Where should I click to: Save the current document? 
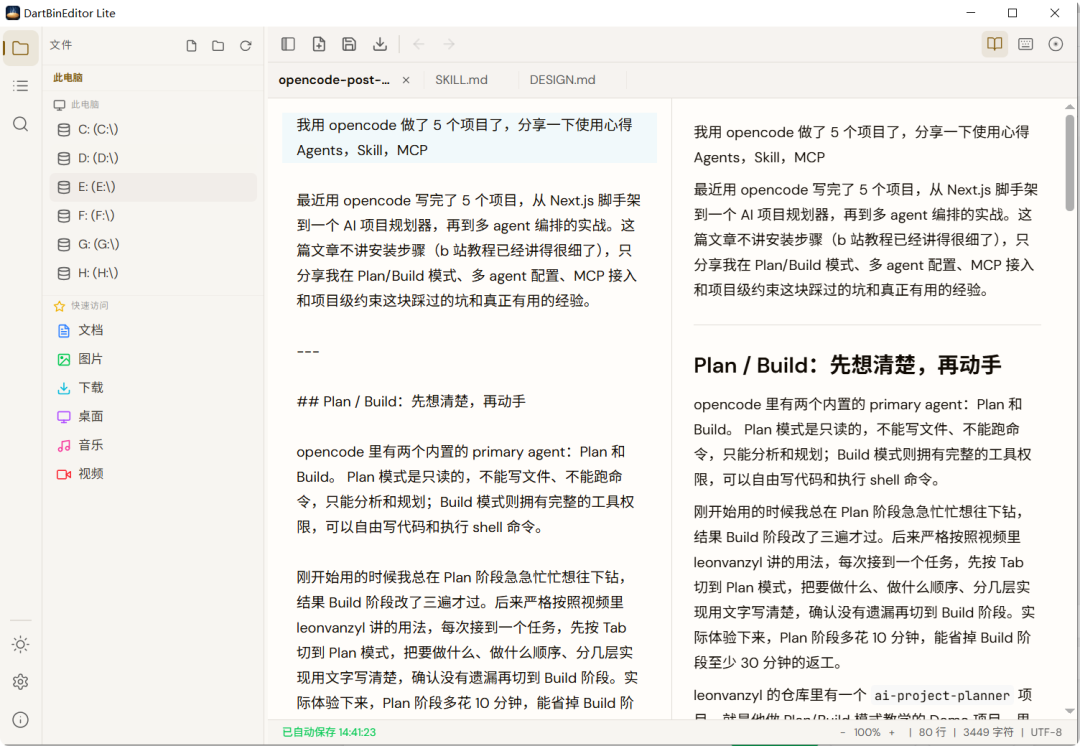349,44
